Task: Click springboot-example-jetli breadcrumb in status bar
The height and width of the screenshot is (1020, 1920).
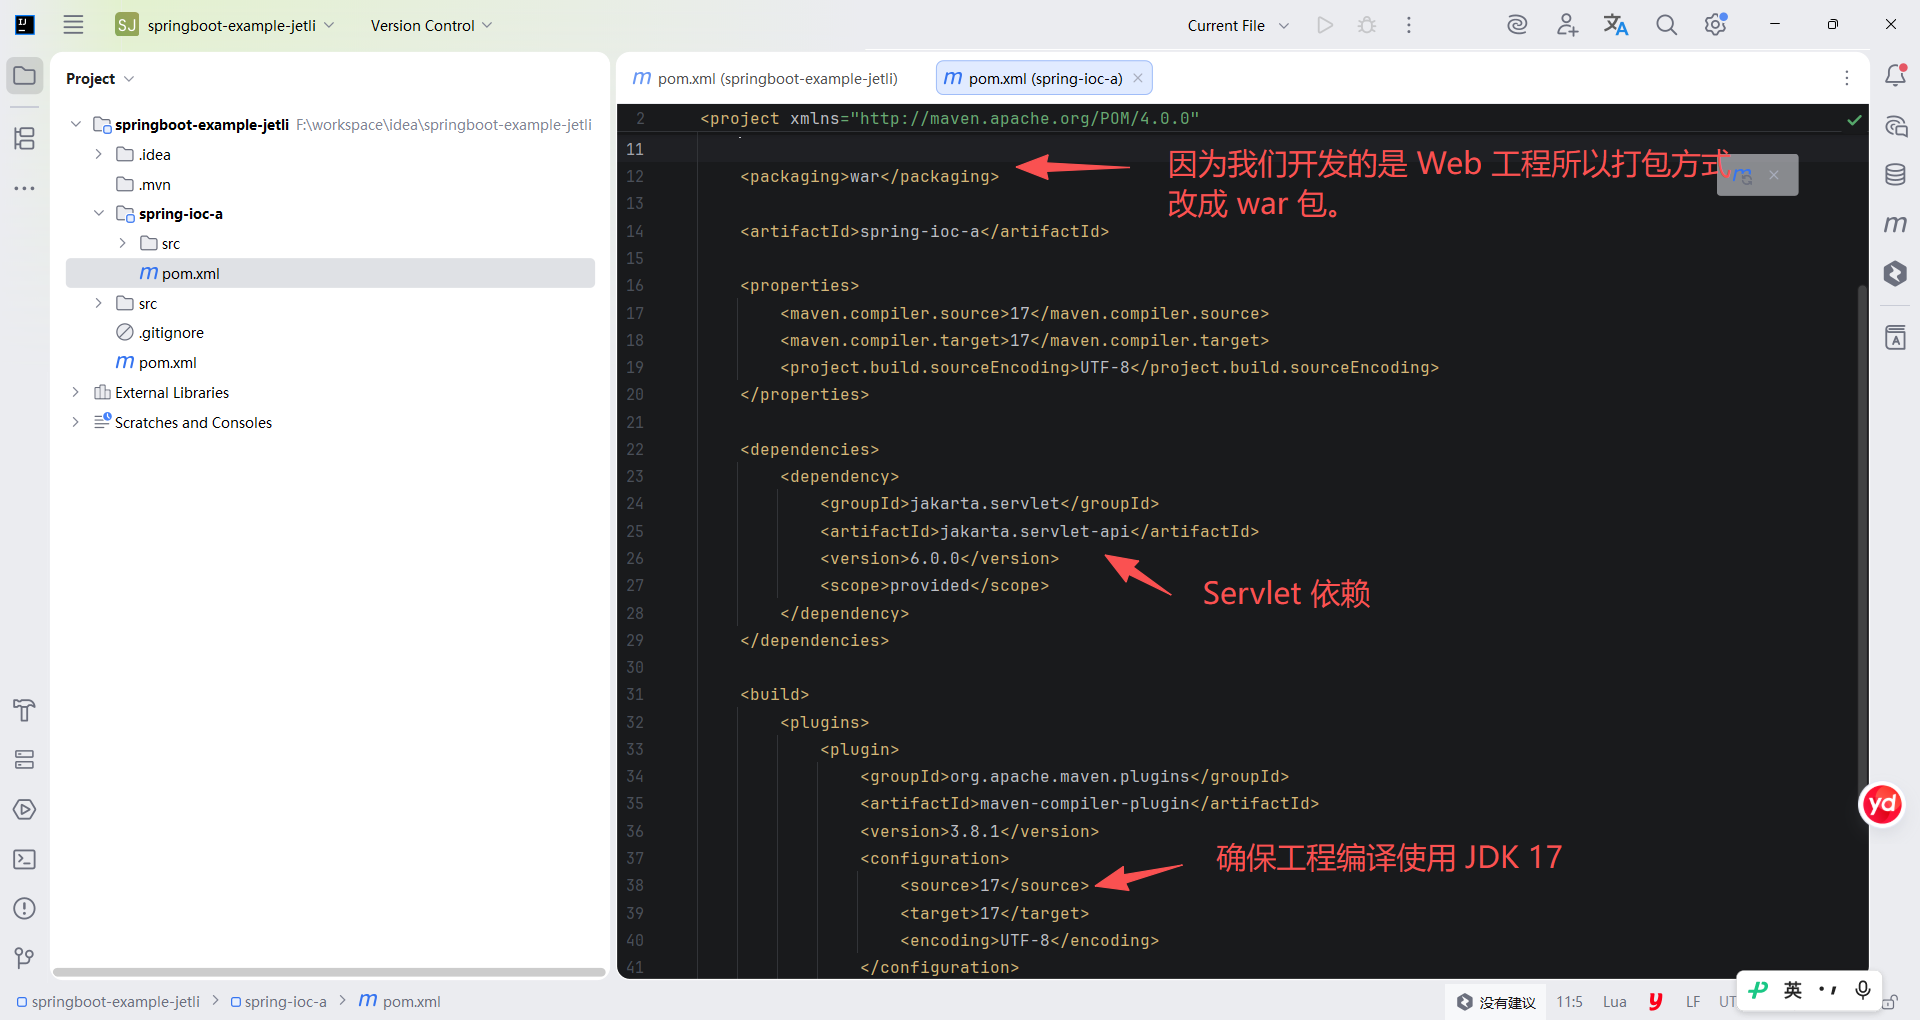Action: pos(108,1001)
